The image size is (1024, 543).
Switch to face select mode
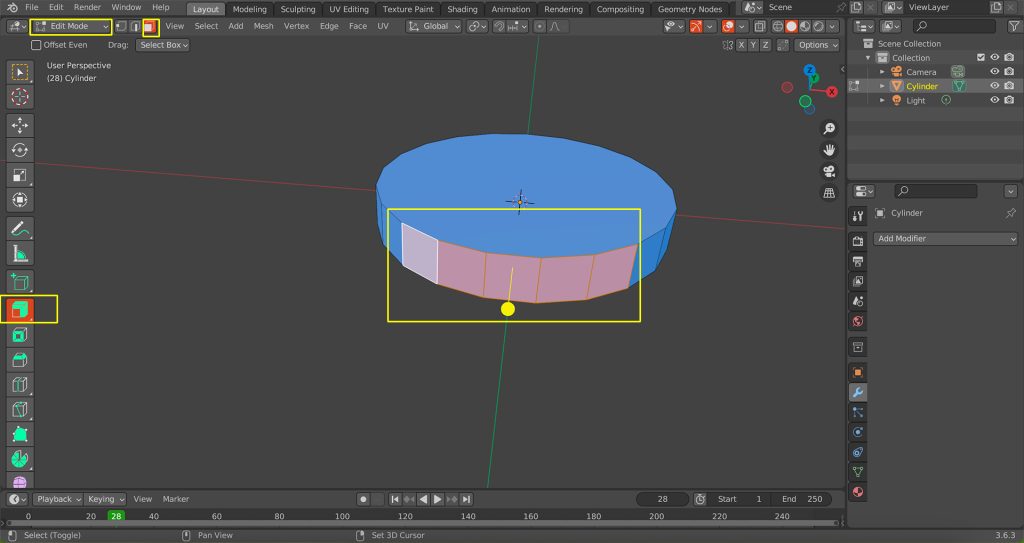(150, 26)
